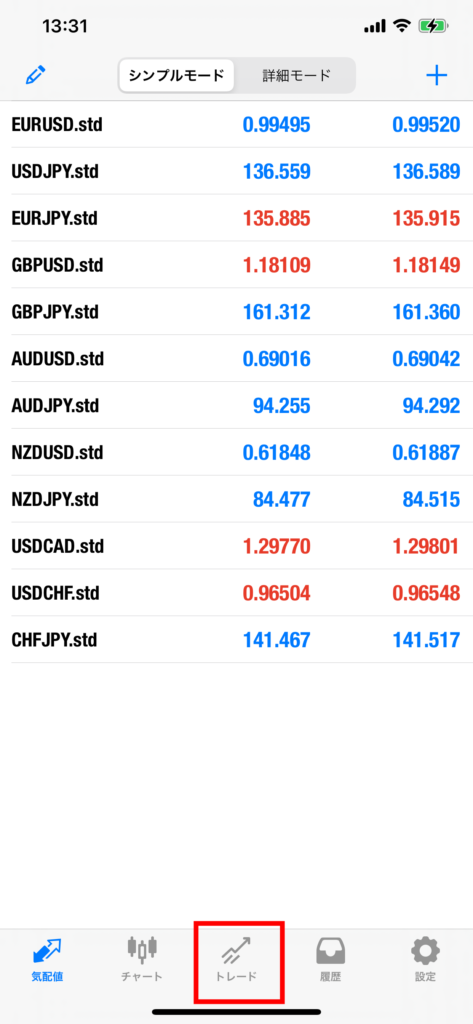Select GBPJPY.std in the list
This screenshot has height=1024, width=473.
[55, 312]
